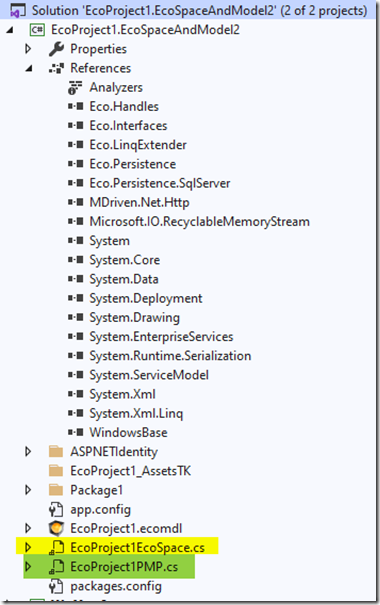Click the reference icon next to System.ServiceModel
Viewport: 380px width, 605px height.
click(76, 375)
